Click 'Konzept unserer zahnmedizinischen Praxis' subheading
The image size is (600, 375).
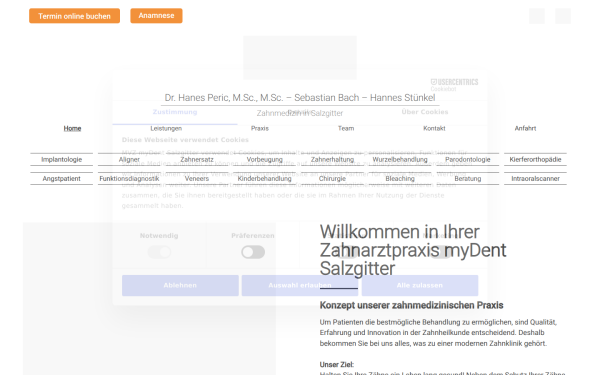pyautogui.click(x=411, y=305)
